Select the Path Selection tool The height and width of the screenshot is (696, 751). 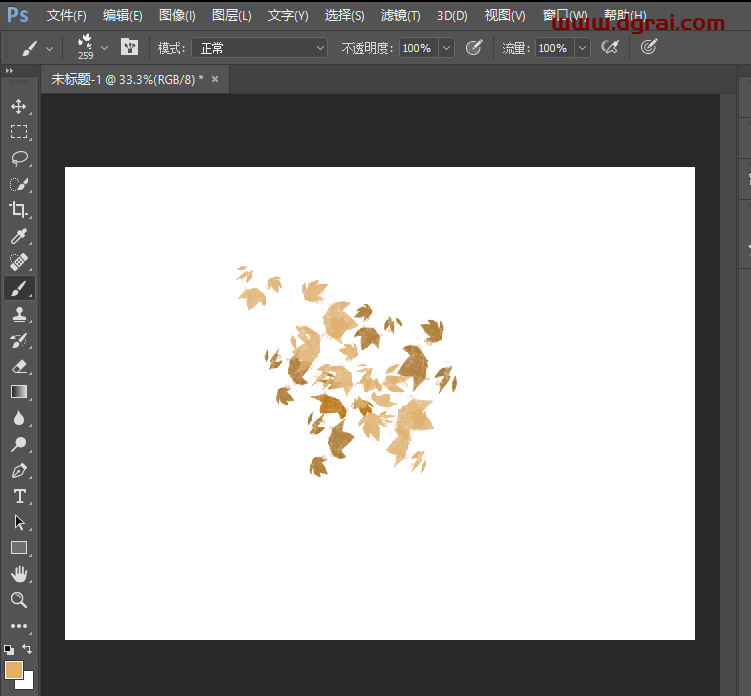19,522
